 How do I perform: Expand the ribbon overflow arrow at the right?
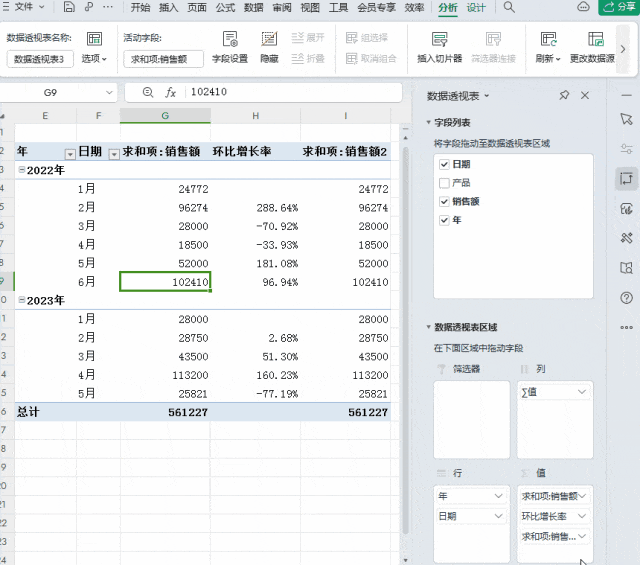coord(623,49)
